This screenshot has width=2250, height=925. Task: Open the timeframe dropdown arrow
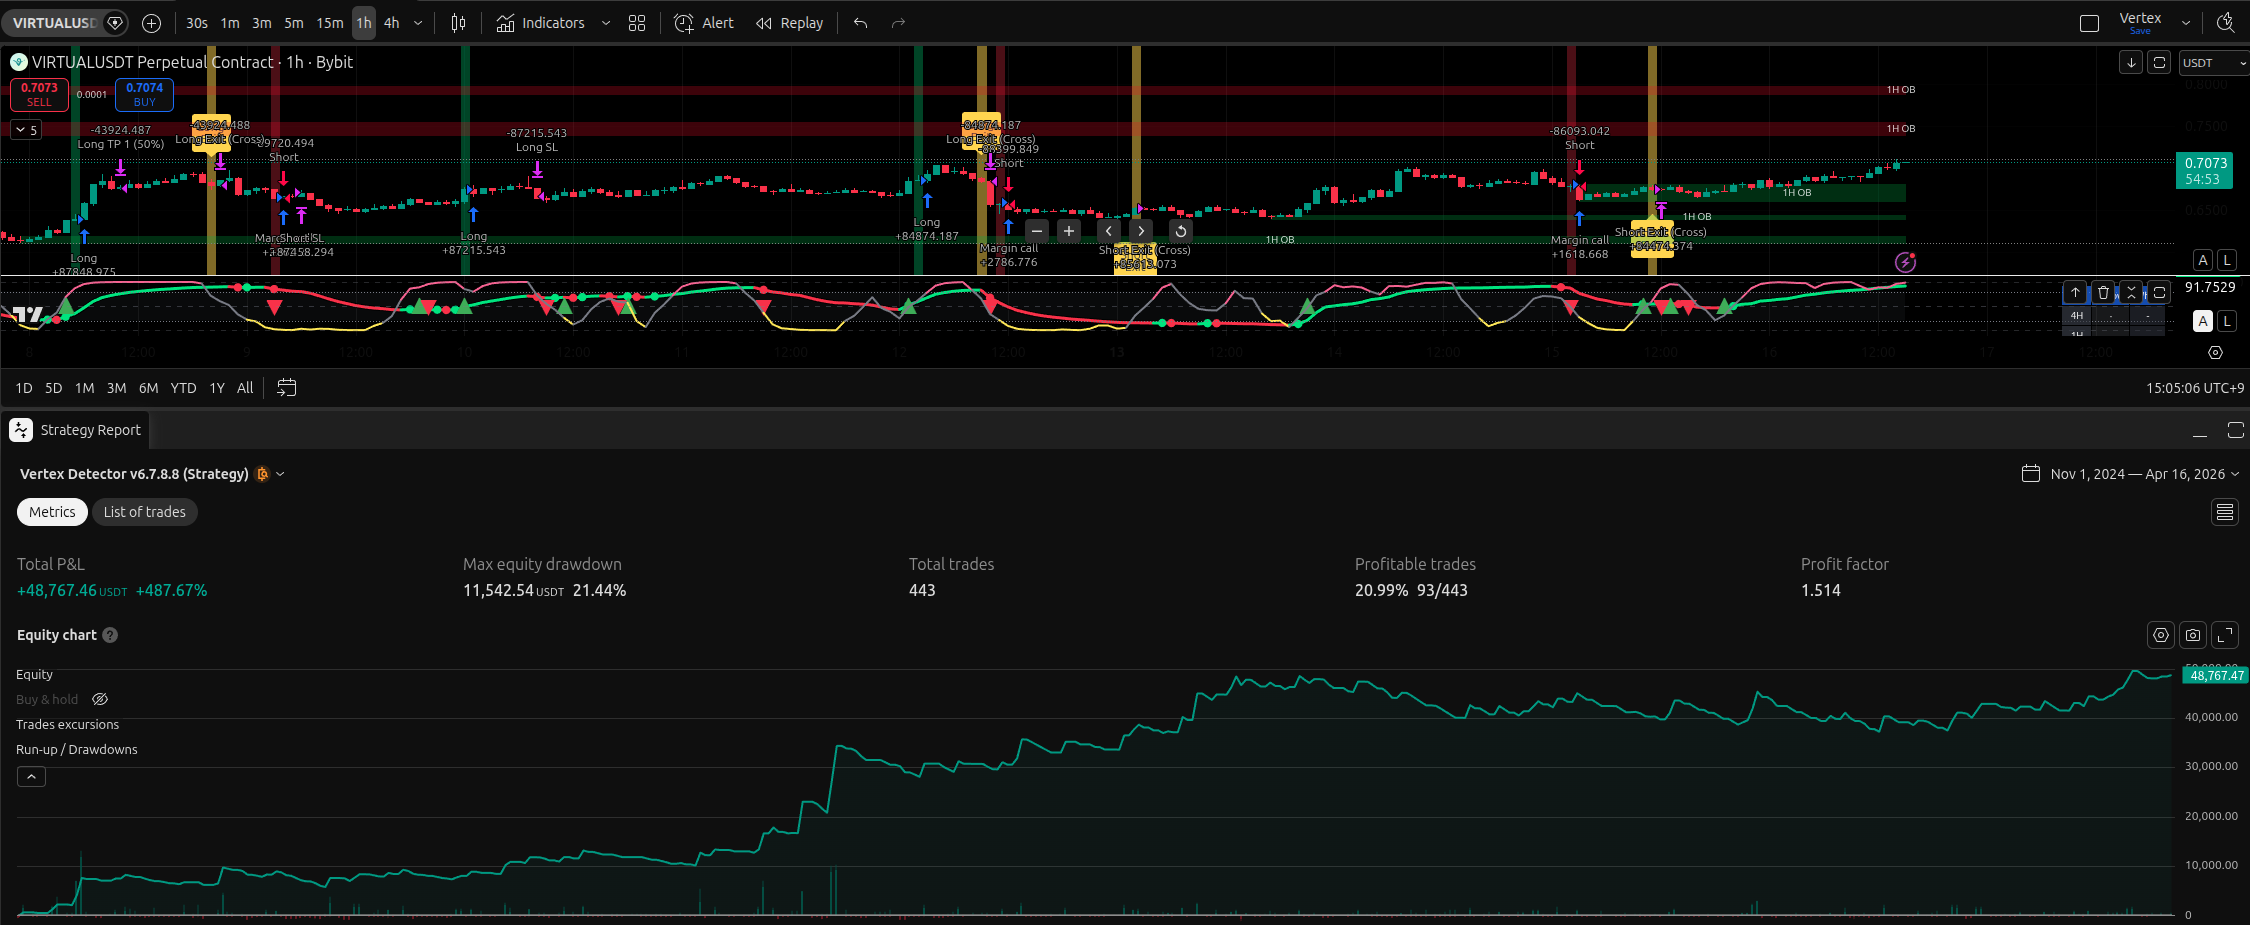click(x=418, y=23)
